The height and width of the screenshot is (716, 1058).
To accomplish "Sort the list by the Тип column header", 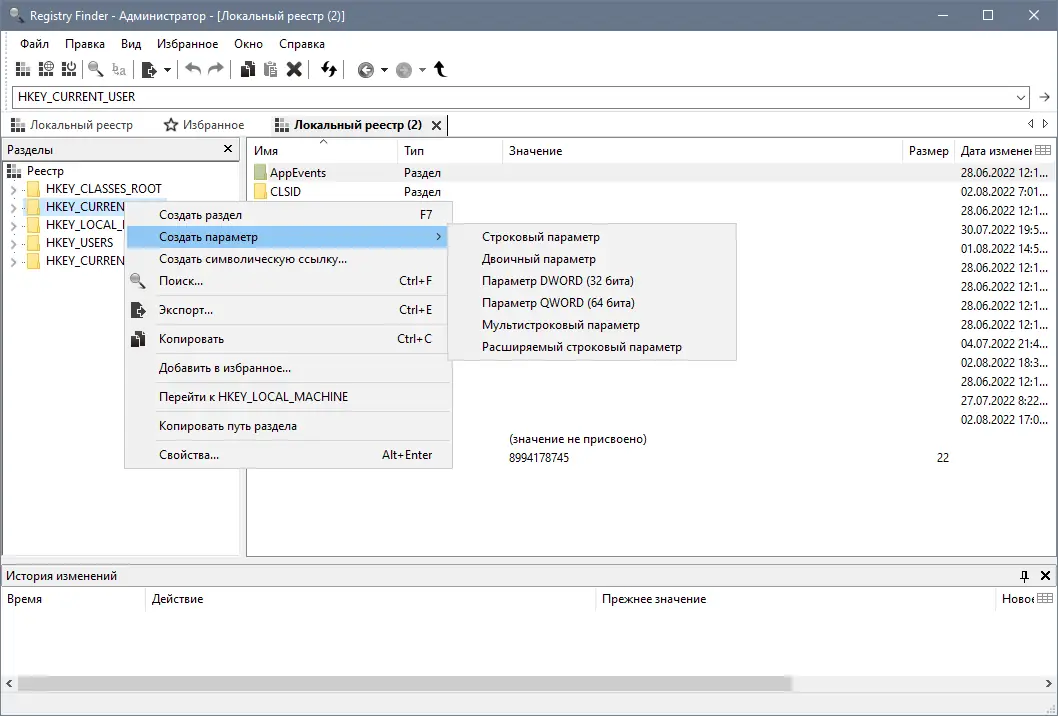I will click(450, 150).
